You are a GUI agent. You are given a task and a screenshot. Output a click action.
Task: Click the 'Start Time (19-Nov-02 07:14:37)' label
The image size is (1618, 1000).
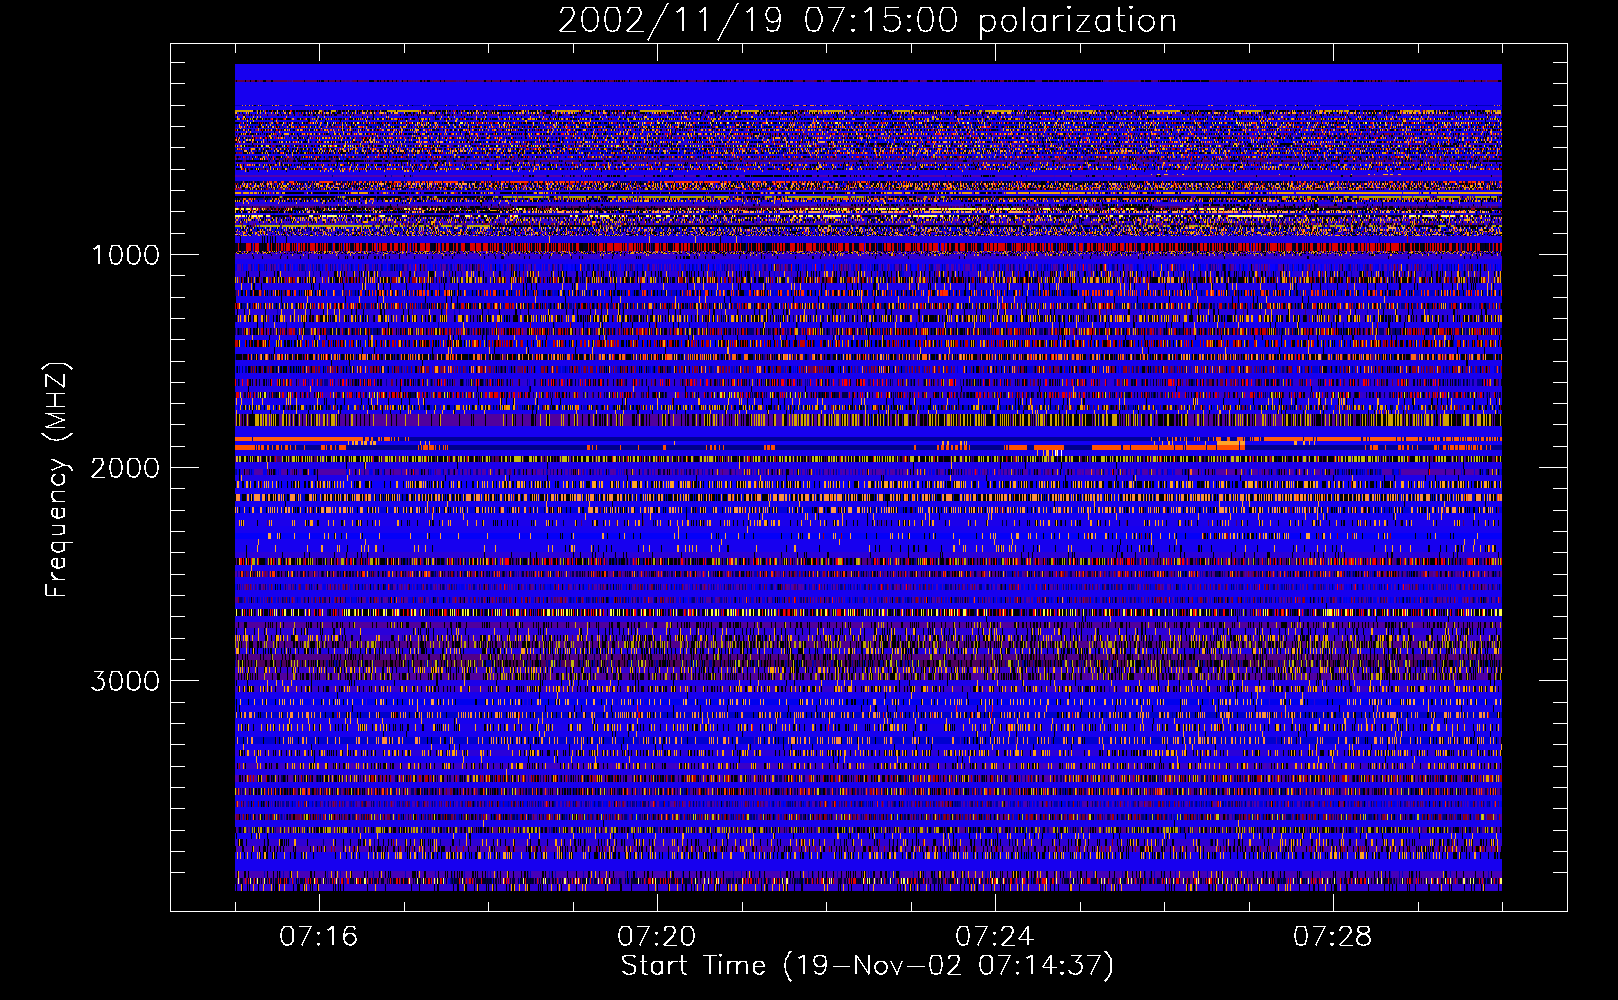coord(867,966)
